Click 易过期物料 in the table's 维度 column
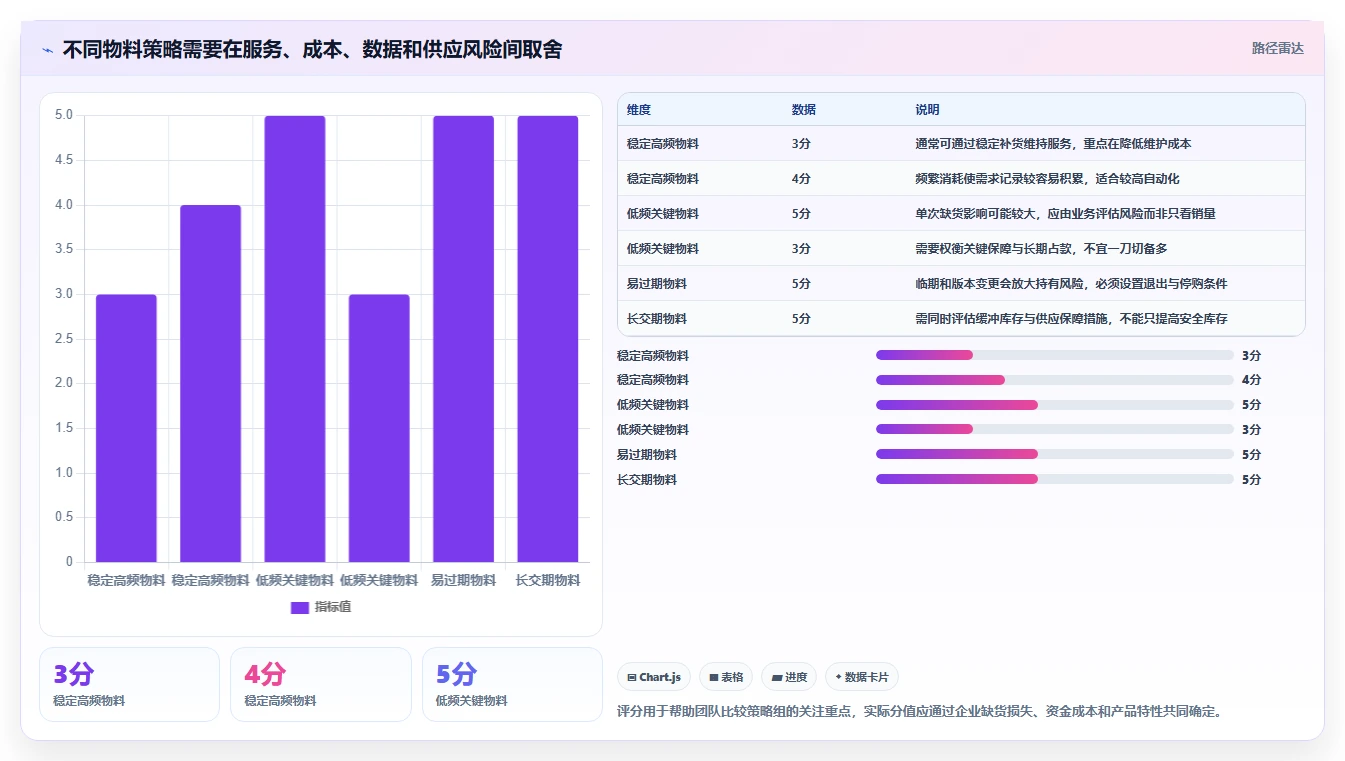 pos(657,284)
